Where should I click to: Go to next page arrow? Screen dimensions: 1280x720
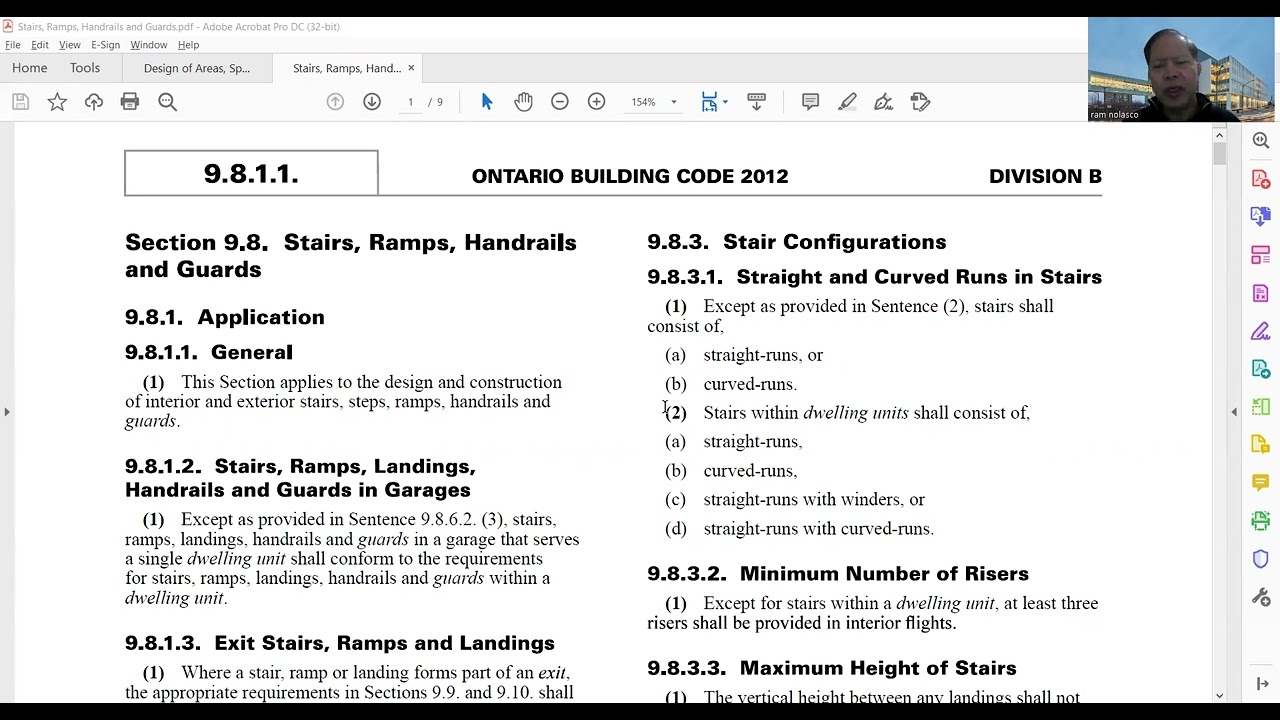click(372, 102)
